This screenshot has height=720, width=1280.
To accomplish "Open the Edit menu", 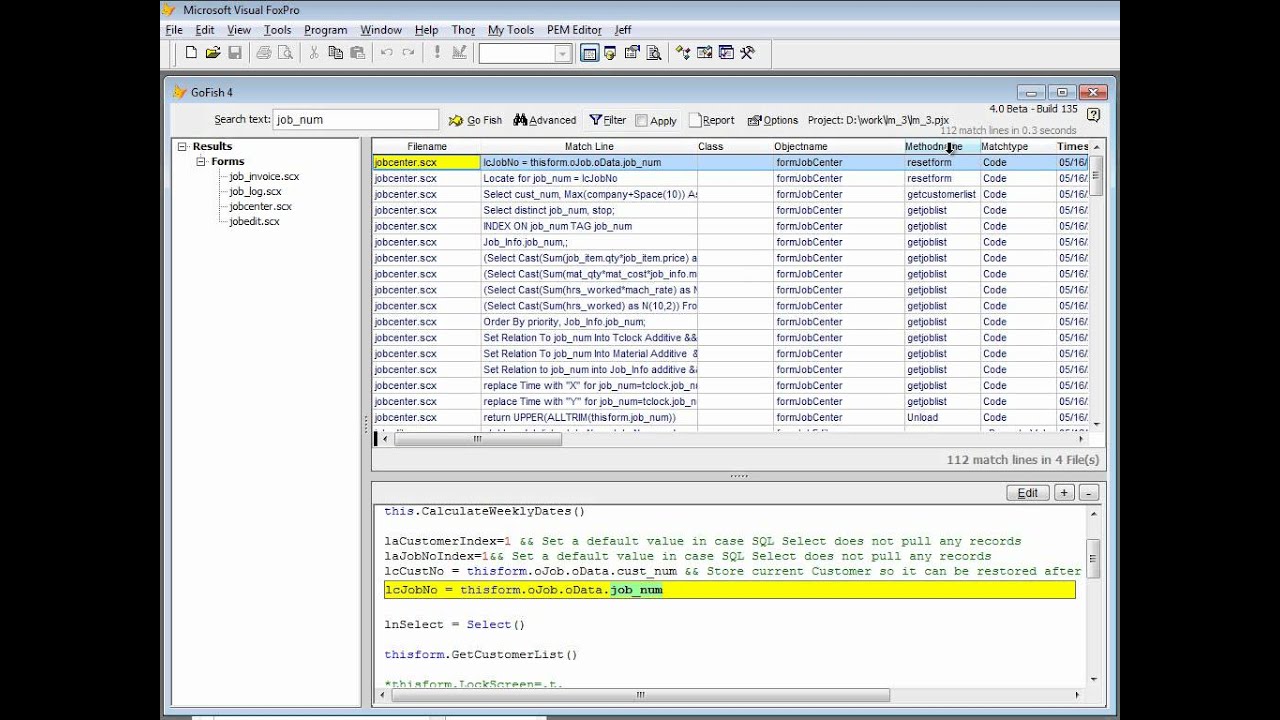I will point(205,30).
